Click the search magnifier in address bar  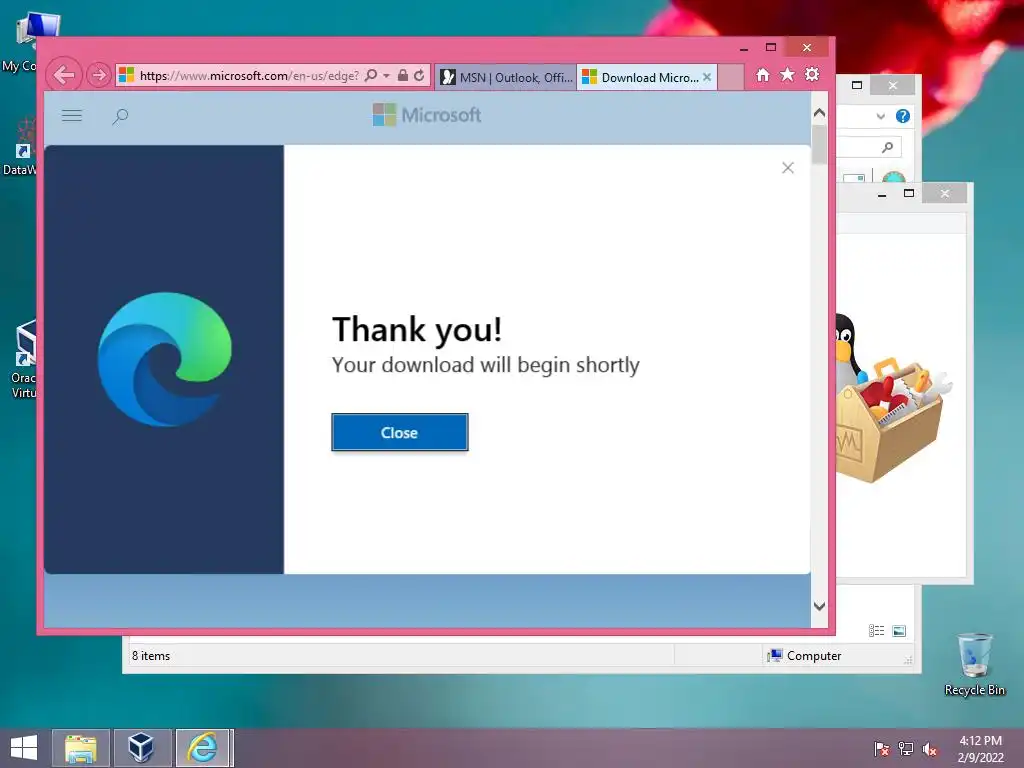[x=371, y=75]
